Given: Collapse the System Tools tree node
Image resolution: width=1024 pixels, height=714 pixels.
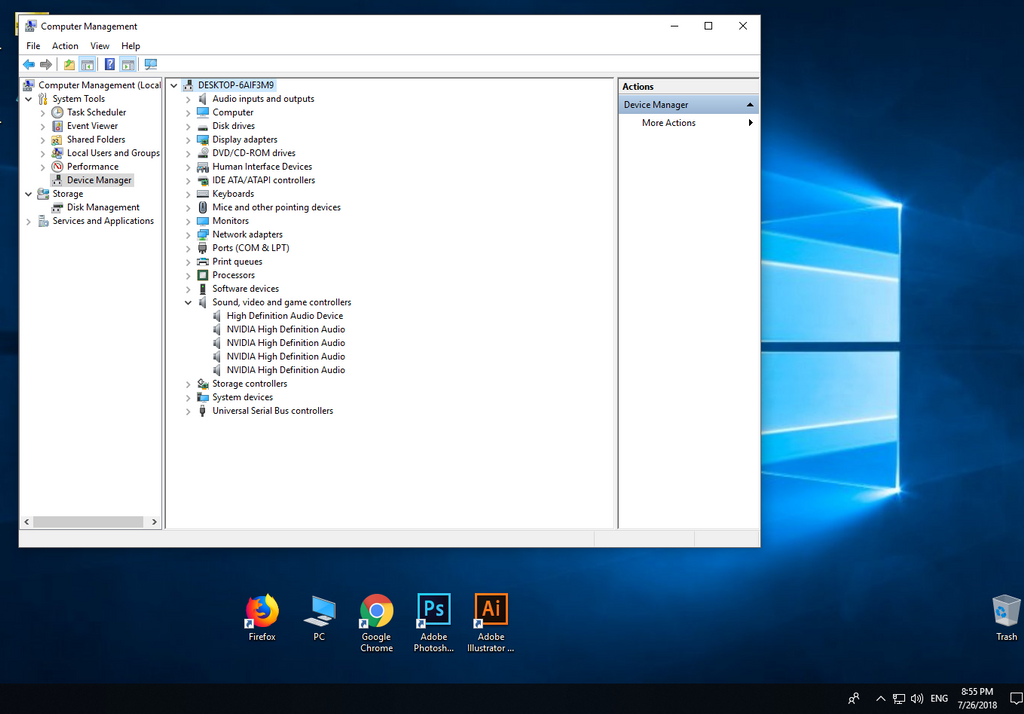Looking at the screenshot, I should tap(29, 99).
